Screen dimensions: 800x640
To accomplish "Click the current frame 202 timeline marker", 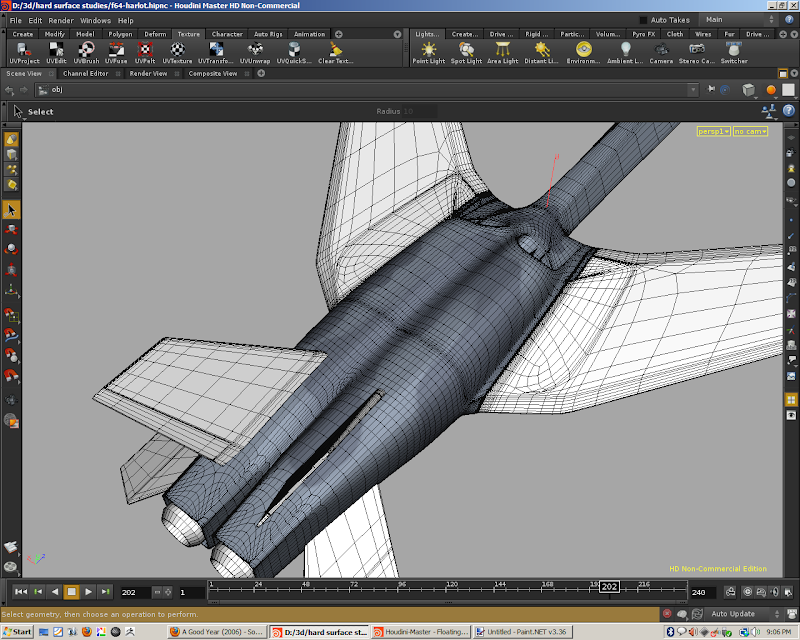I will (x=609, y=587).
